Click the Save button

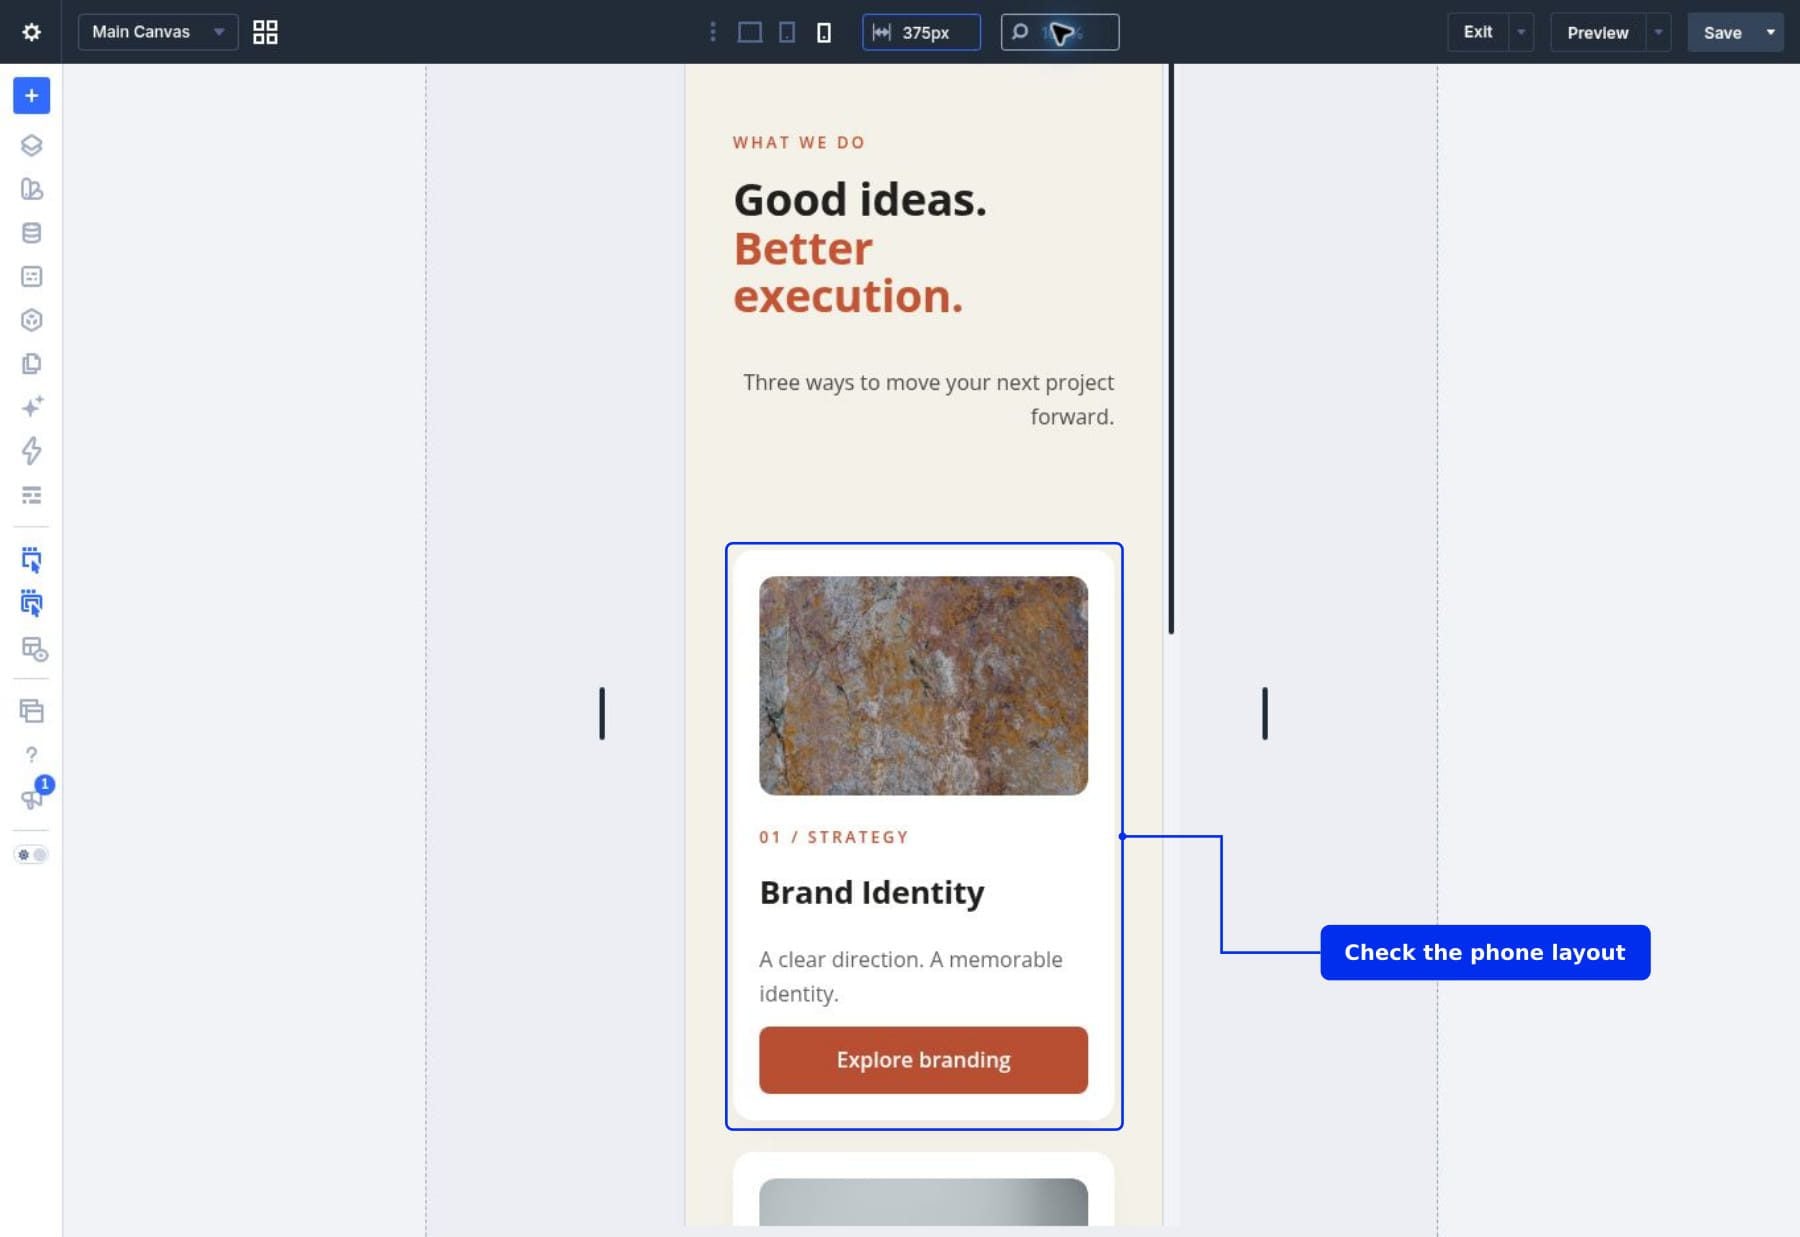pyautogui.click(x=1722, y=32)
